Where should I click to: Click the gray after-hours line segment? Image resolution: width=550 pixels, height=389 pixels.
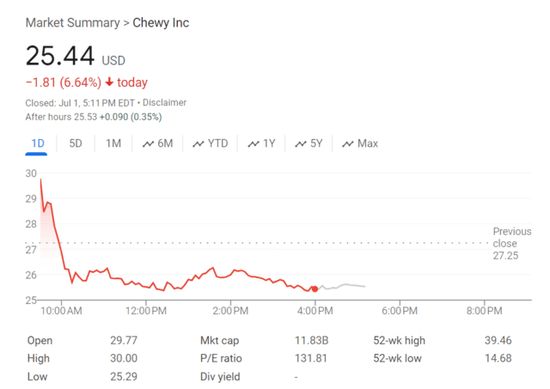(342, 286)
